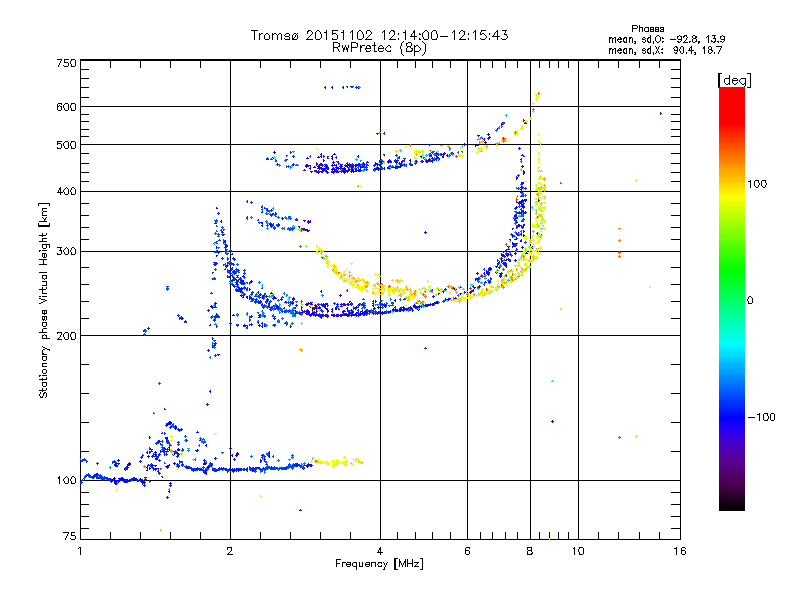Click the '[deg]' colorbar unit label
800x600 pixels.
click(734, 80)
